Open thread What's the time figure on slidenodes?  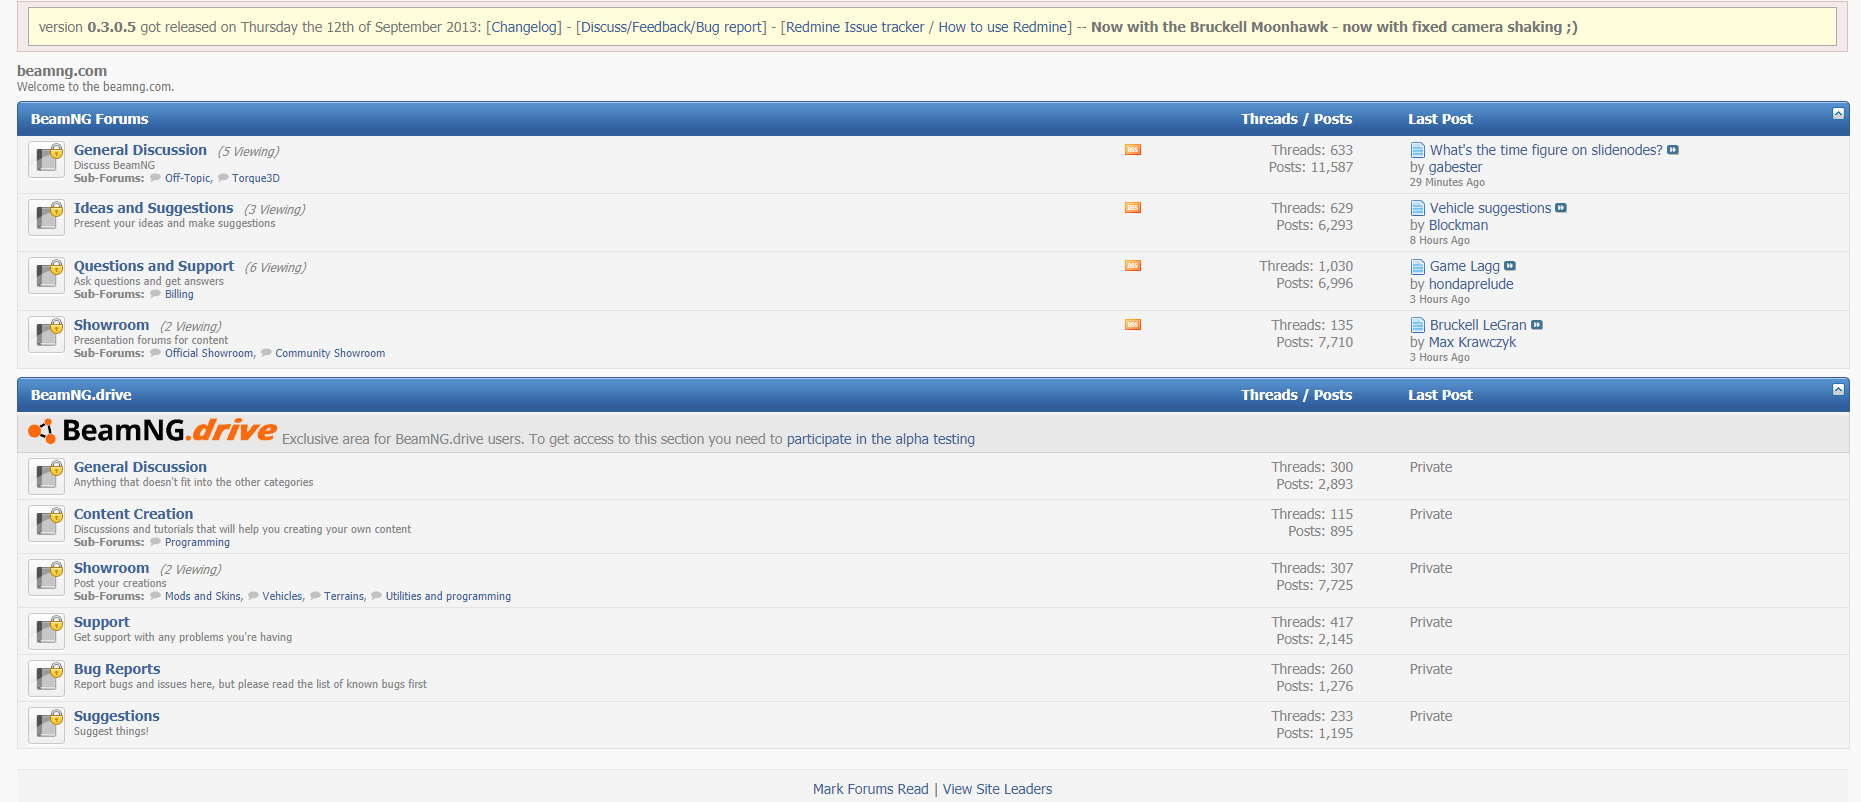pyautogui.click(x=1546, y=150)
